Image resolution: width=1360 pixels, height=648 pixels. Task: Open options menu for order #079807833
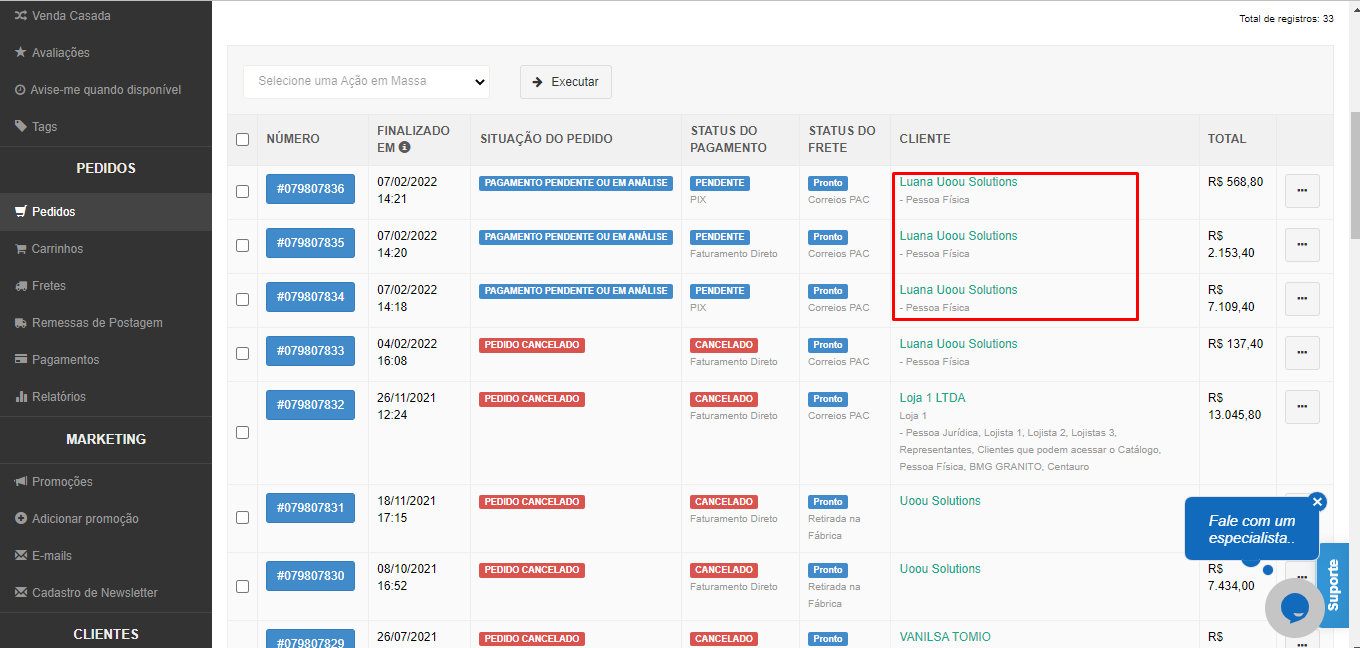[x=1302, y=353]
